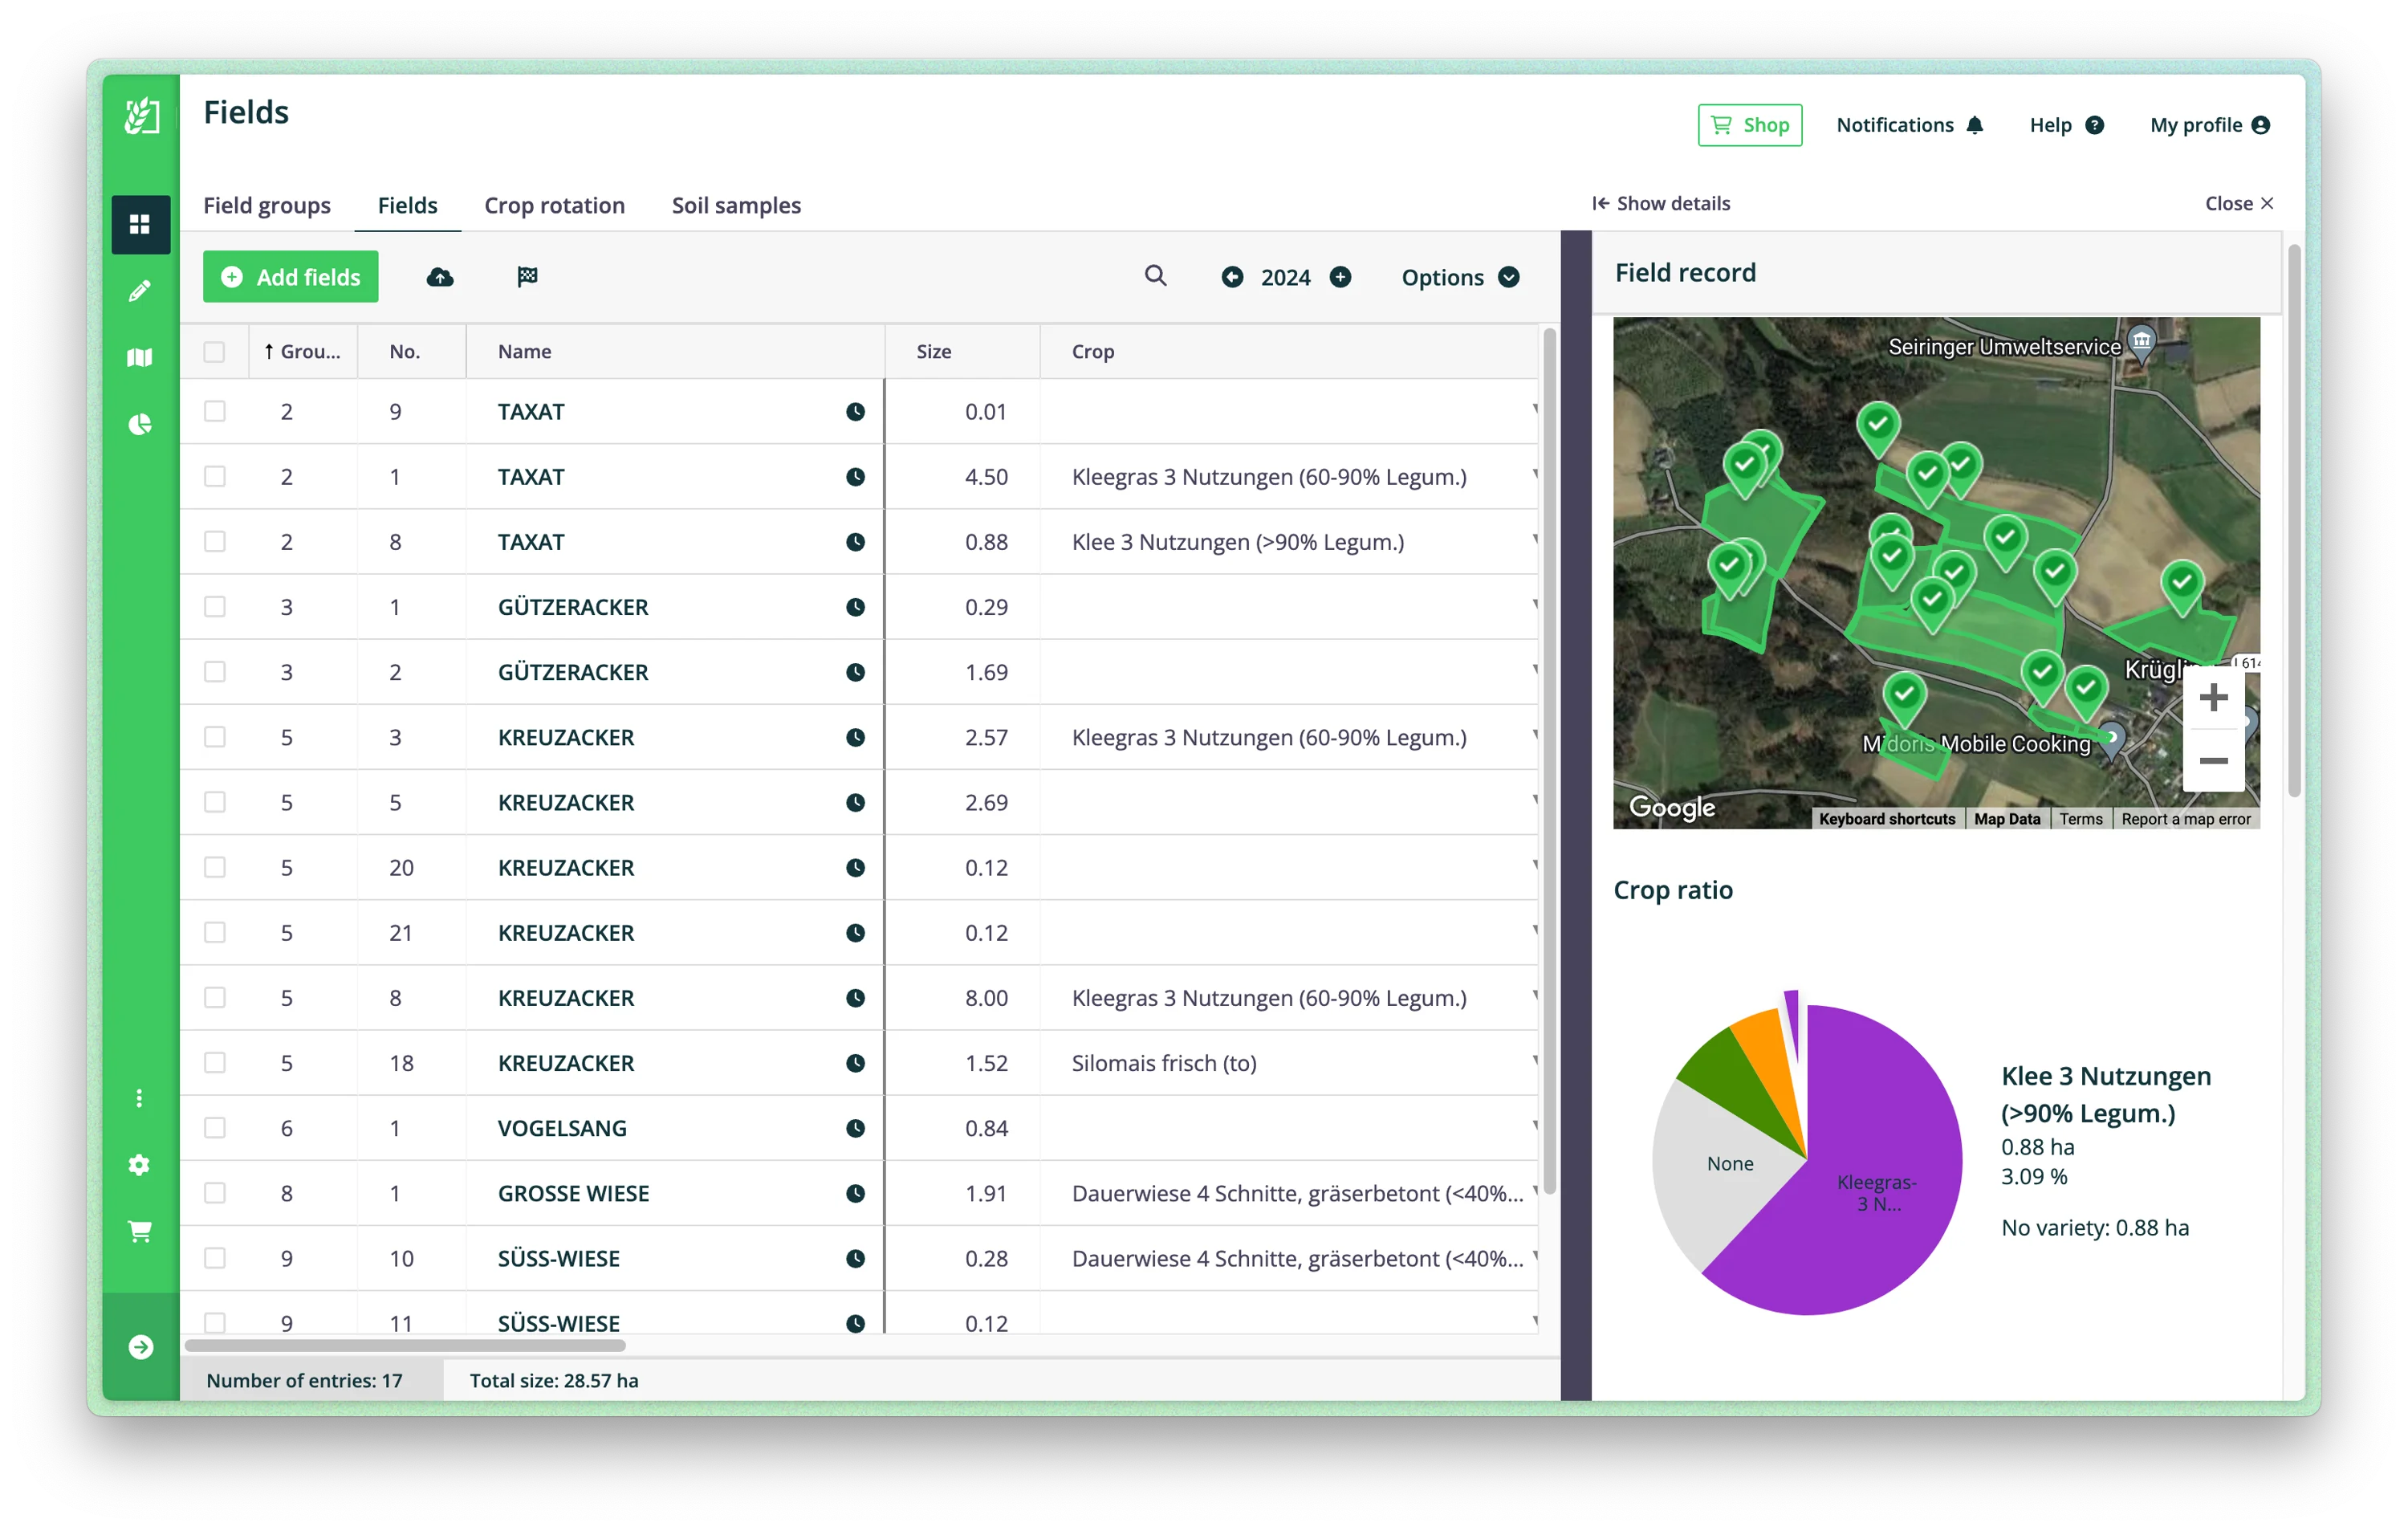
Task: Go to previous year before 2024
Action: pyautogui.click(x=1232, y=277)
